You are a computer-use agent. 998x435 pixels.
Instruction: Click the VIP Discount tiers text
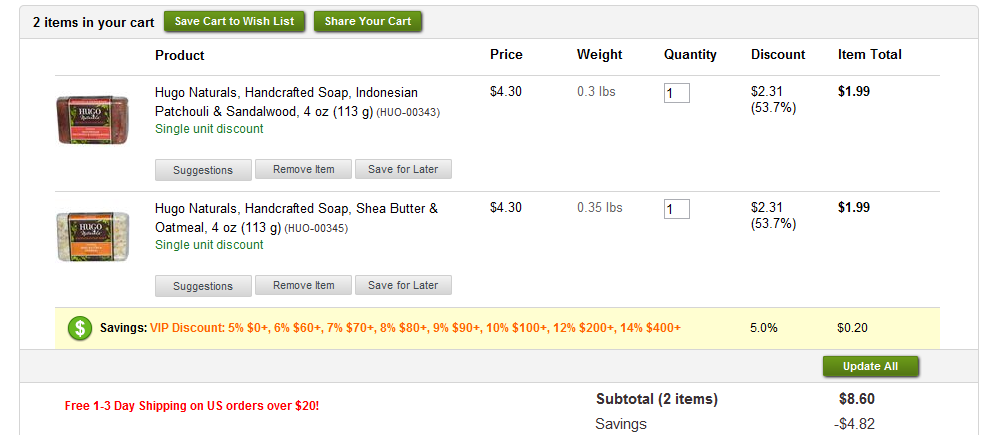415,328
